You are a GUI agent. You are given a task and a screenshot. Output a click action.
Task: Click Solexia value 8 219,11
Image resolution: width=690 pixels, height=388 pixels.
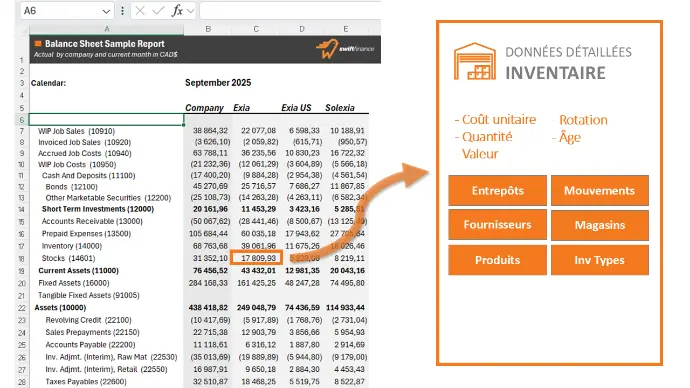pos(349,258)
